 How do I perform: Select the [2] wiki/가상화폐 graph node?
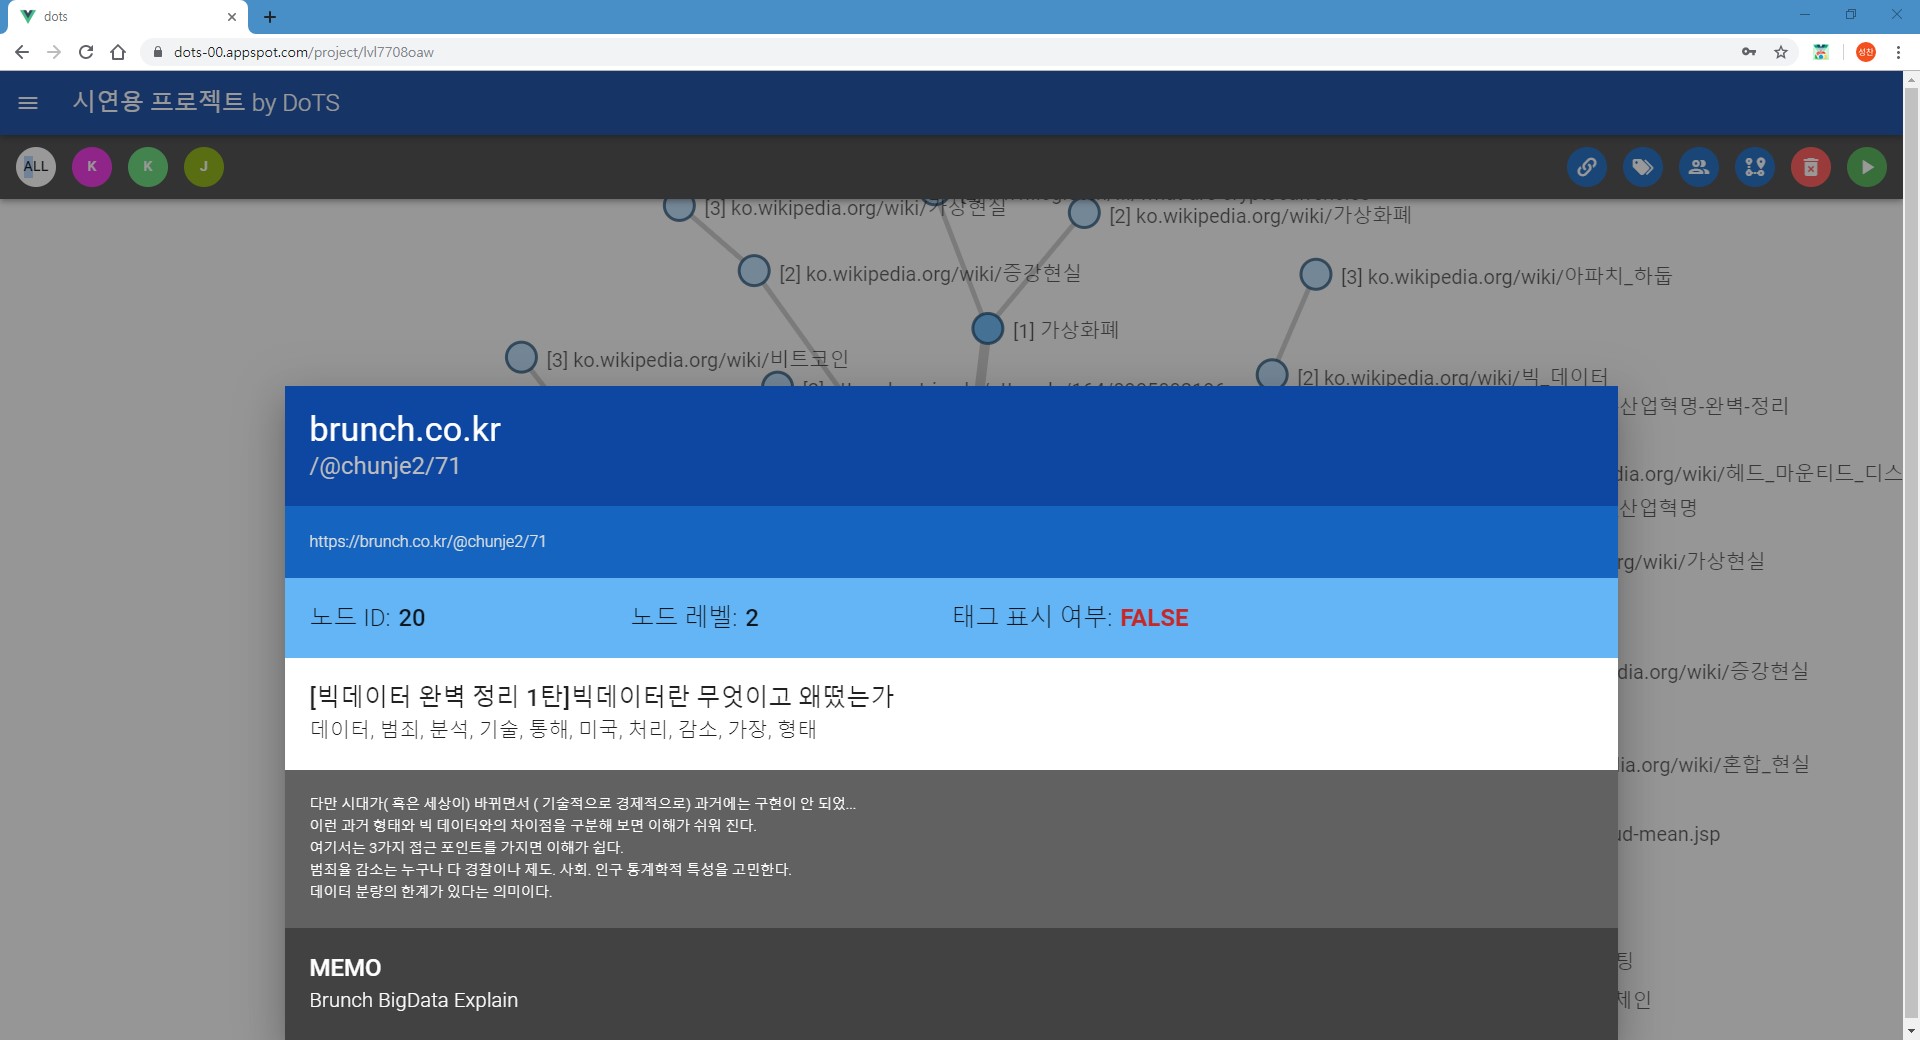point(1084,213)
